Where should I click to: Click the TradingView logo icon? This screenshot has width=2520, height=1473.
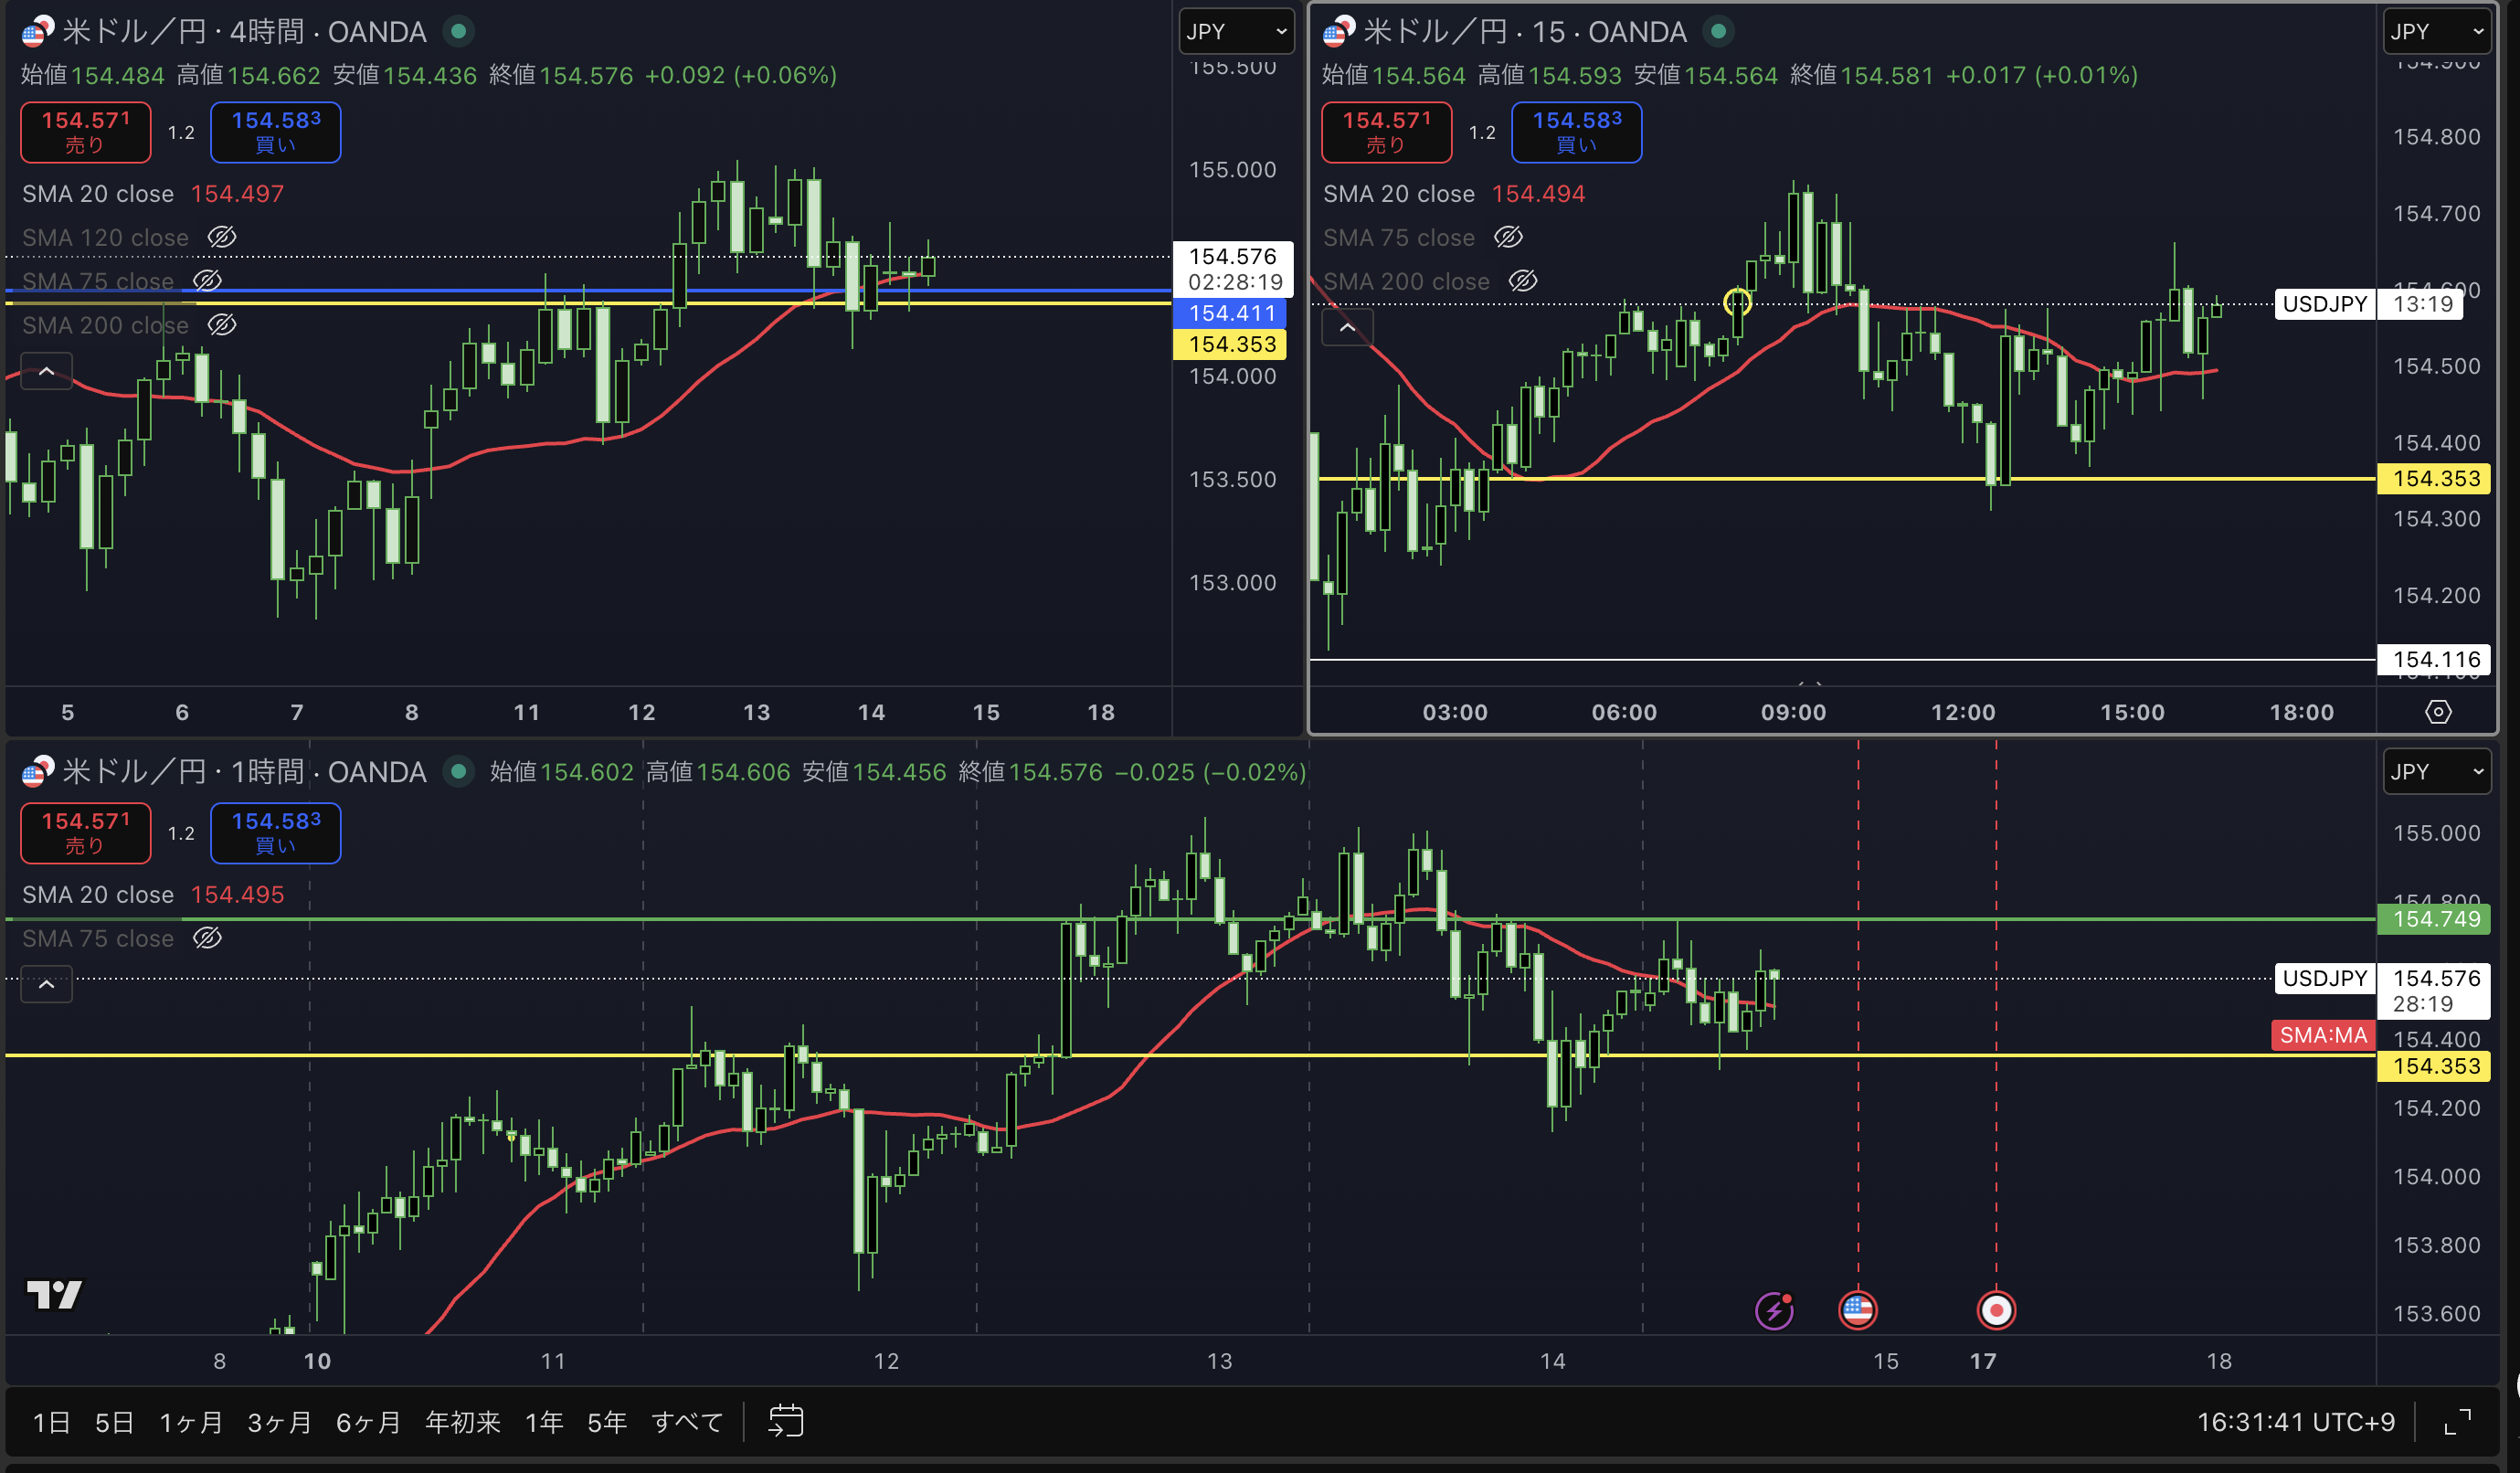pyautogui.click(x=54, y=1294)
